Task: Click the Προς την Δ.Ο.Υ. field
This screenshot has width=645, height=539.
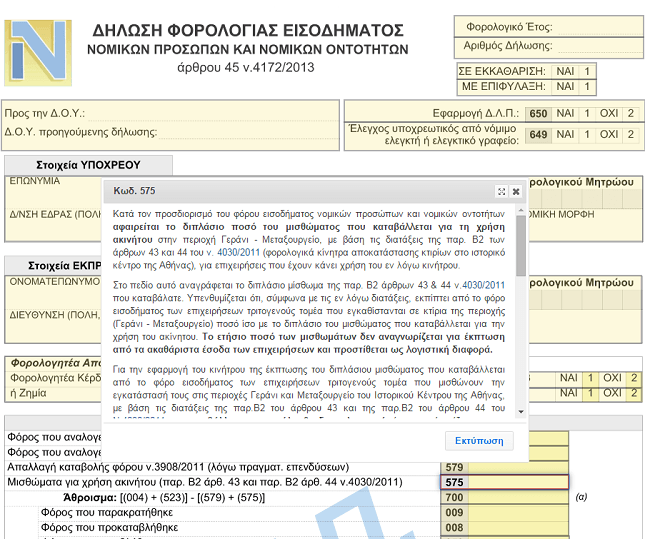Action: [212, 113]
